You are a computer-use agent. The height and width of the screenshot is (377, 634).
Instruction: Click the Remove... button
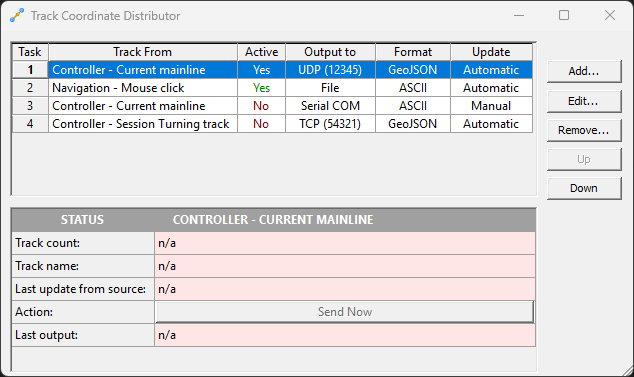click(x=584, y=130)
